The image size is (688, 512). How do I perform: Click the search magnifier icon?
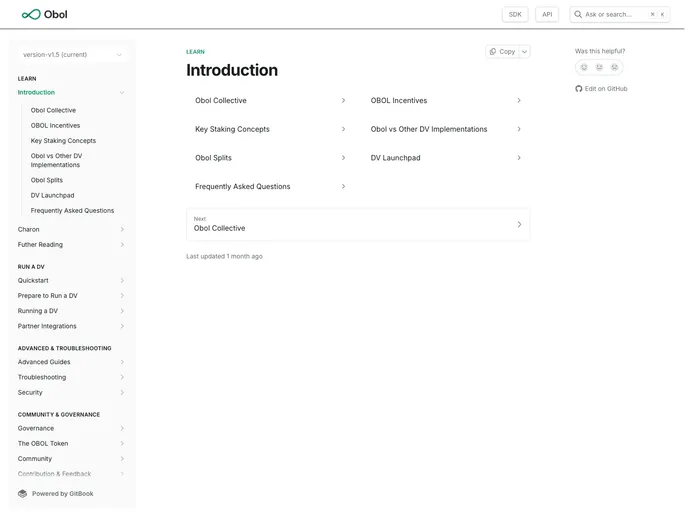[x=578, y=14]
